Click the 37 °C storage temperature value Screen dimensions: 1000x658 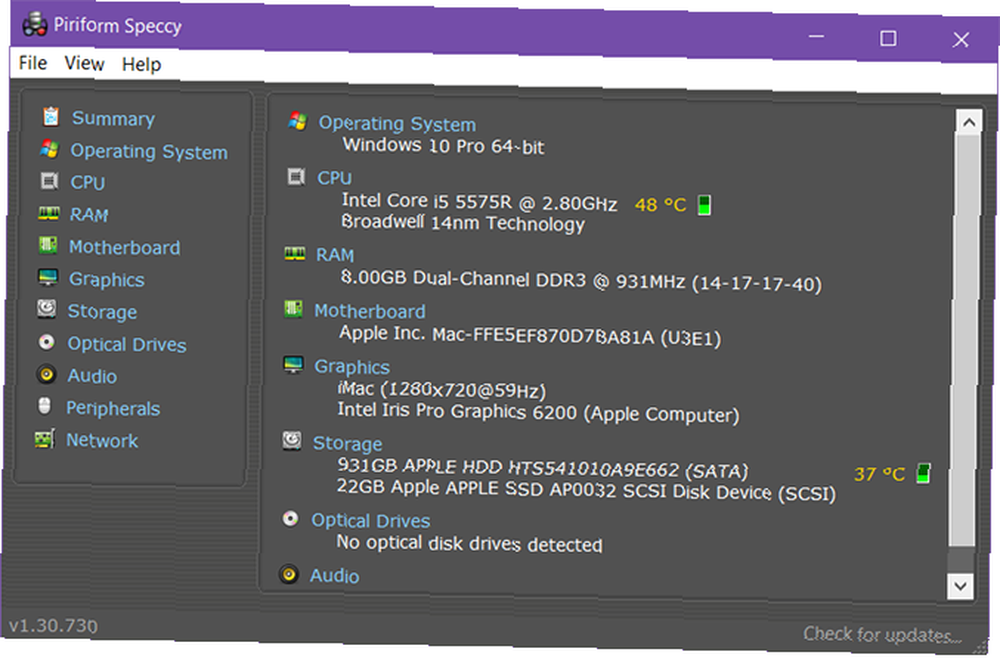(x=879, y=474)
